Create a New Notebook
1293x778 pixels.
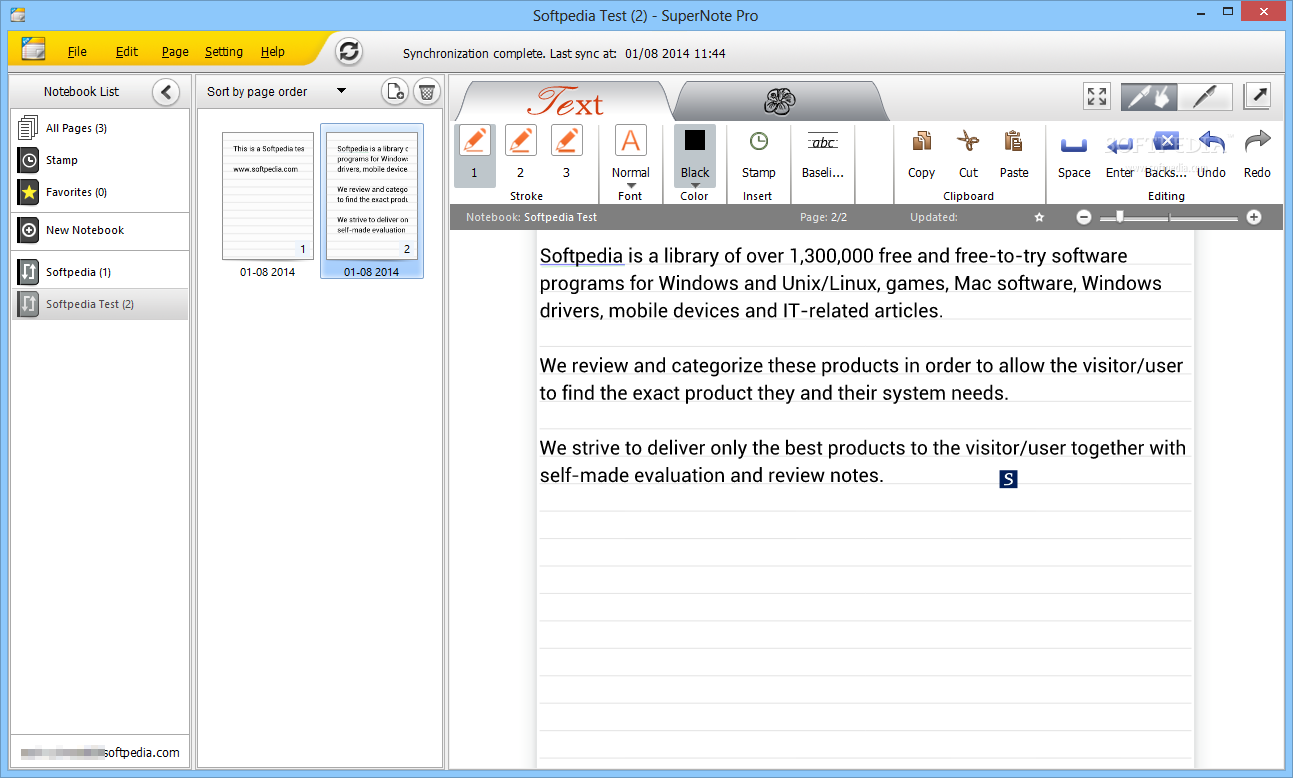pyautogui.click(x=100, y=230)
